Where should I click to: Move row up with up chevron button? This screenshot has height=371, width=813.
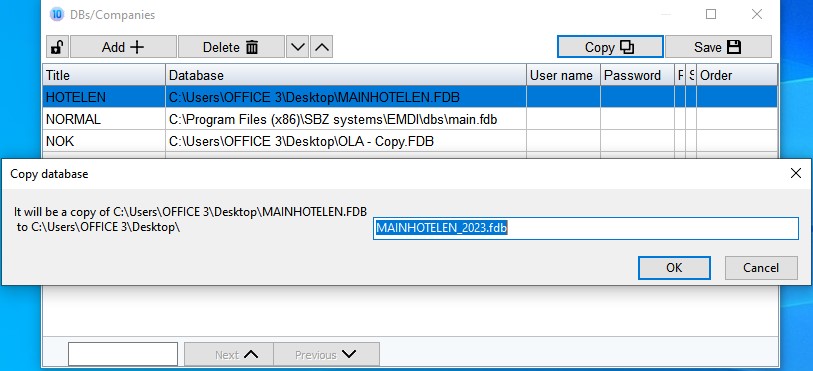[321, 47]
